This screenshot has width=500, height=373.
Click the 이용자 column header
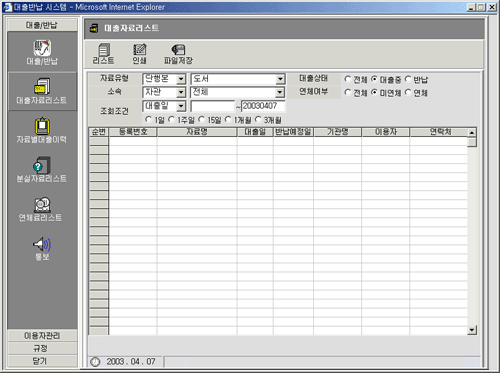pos(386,132)
